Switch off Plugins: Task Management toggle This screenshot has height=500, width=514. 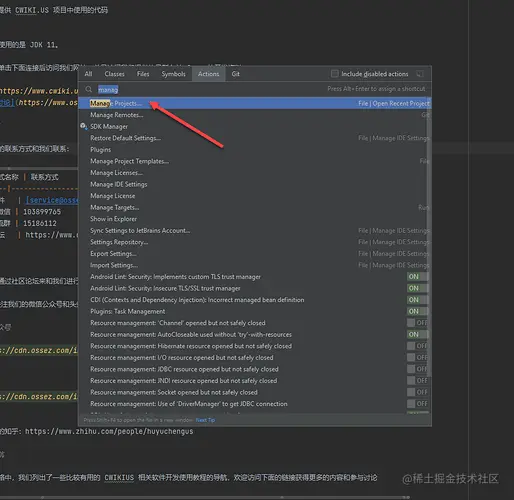tap(417, 311)
